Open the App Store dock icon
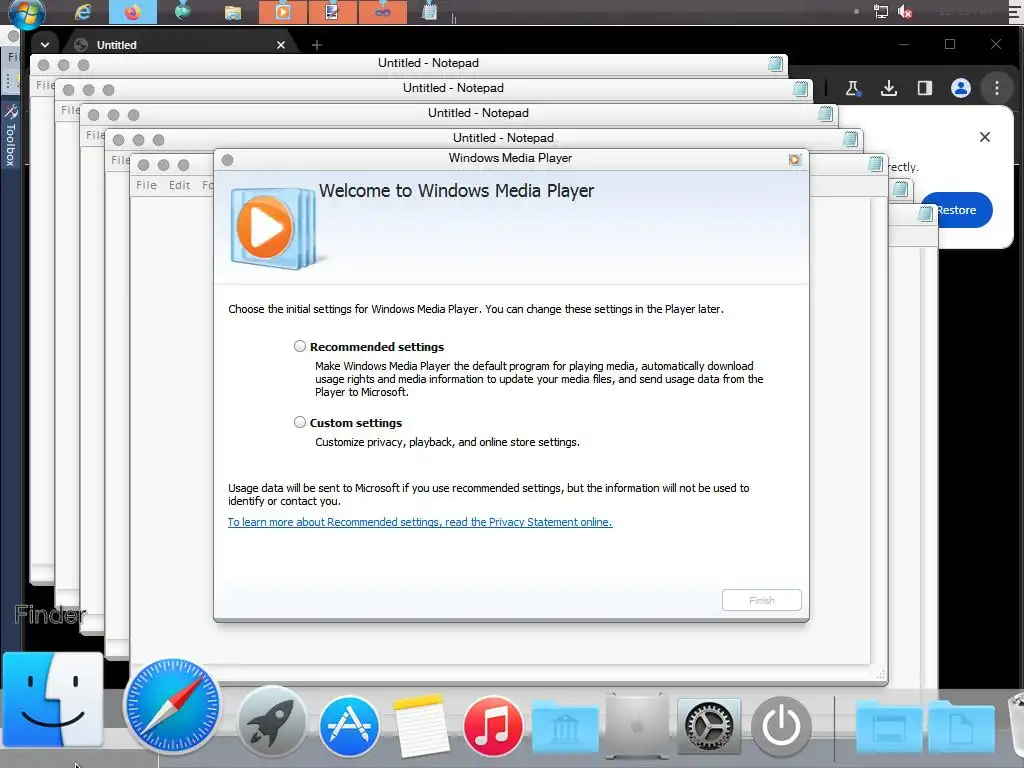Screen dimensions: 1024x768 (x=349, y=726)
